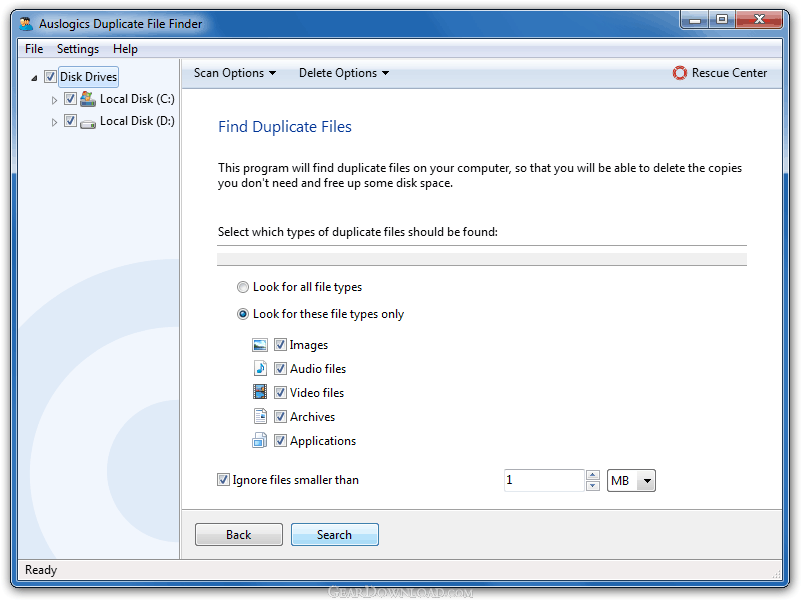802x601 pixels.
Task: Click the Ready status bar text
Action: click(41, 570)
